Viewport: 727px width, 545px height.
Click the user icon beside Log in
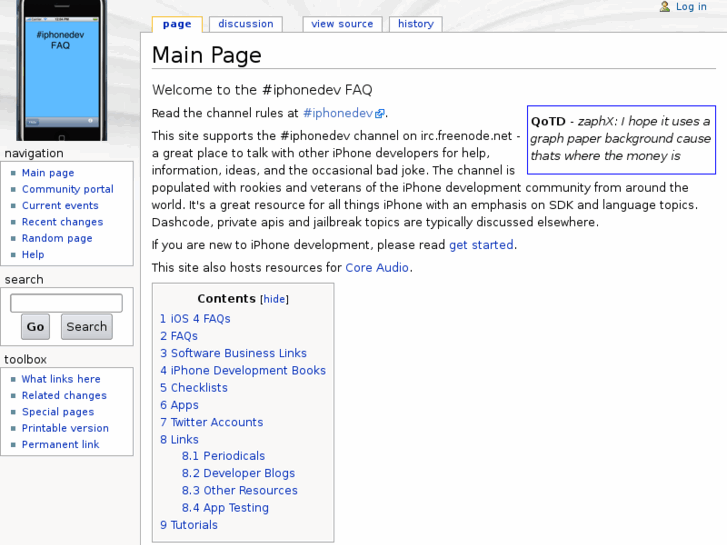point(665,7)
